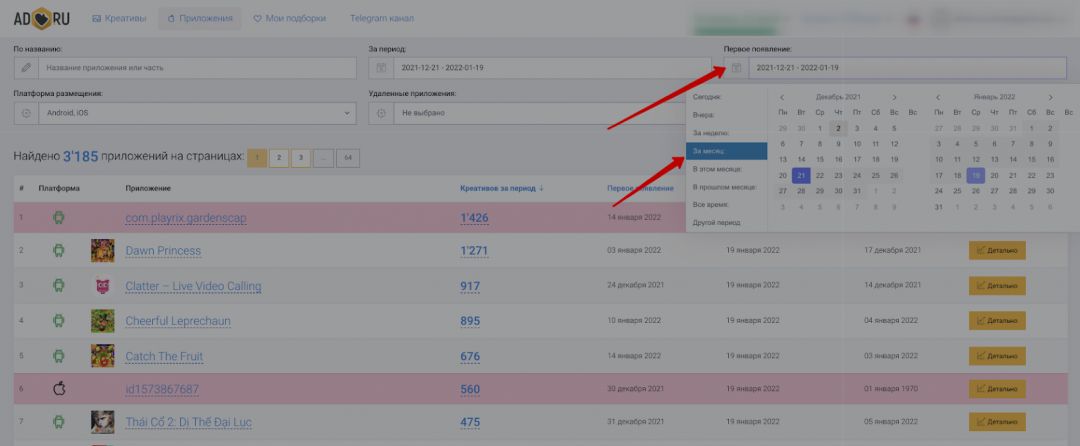Open Clatter – Live Video Calling link
1080x446 pixels.
tap(193, 286)
